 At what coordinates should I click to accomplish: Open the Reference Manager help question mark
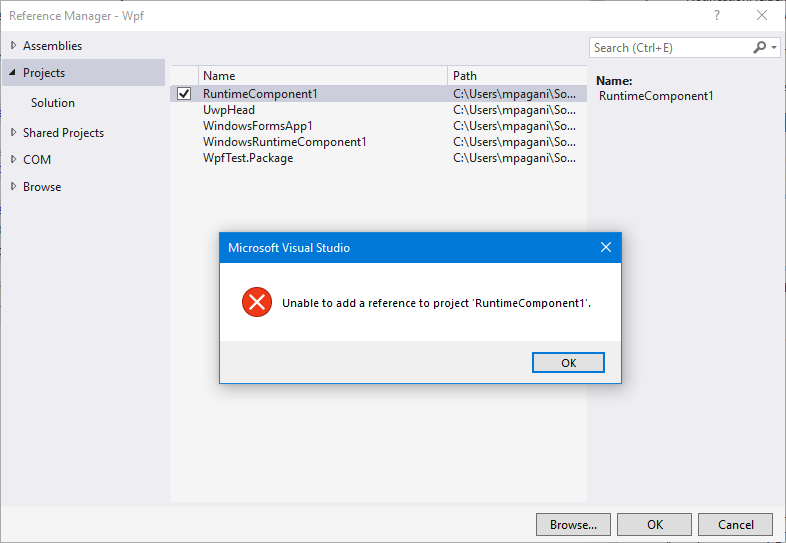717,16
